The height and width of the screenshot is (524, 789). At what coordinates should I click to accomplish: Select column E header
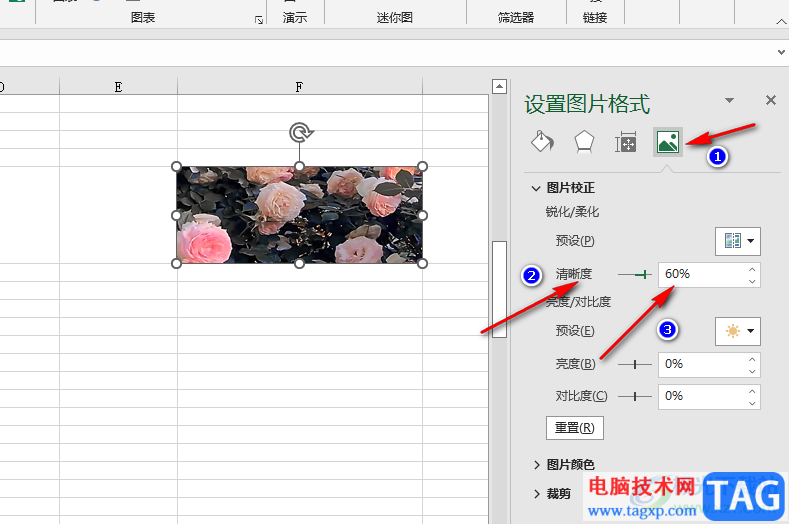[x=118, y=87]
